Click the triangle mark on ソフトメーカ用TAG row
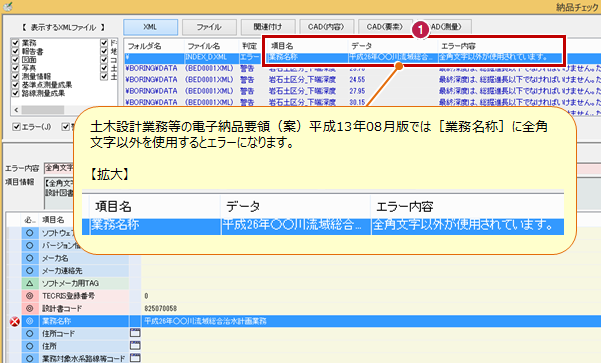 click(30, 283)
